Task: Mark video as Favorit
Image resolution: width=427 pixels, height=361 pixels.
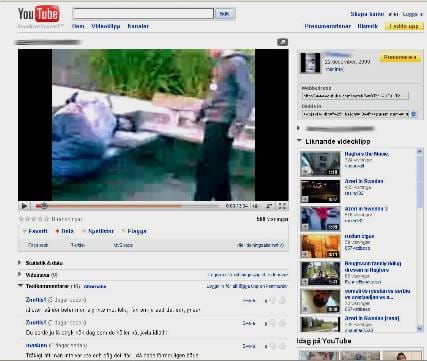Action: pyautogui.click(x=35, y=231)
